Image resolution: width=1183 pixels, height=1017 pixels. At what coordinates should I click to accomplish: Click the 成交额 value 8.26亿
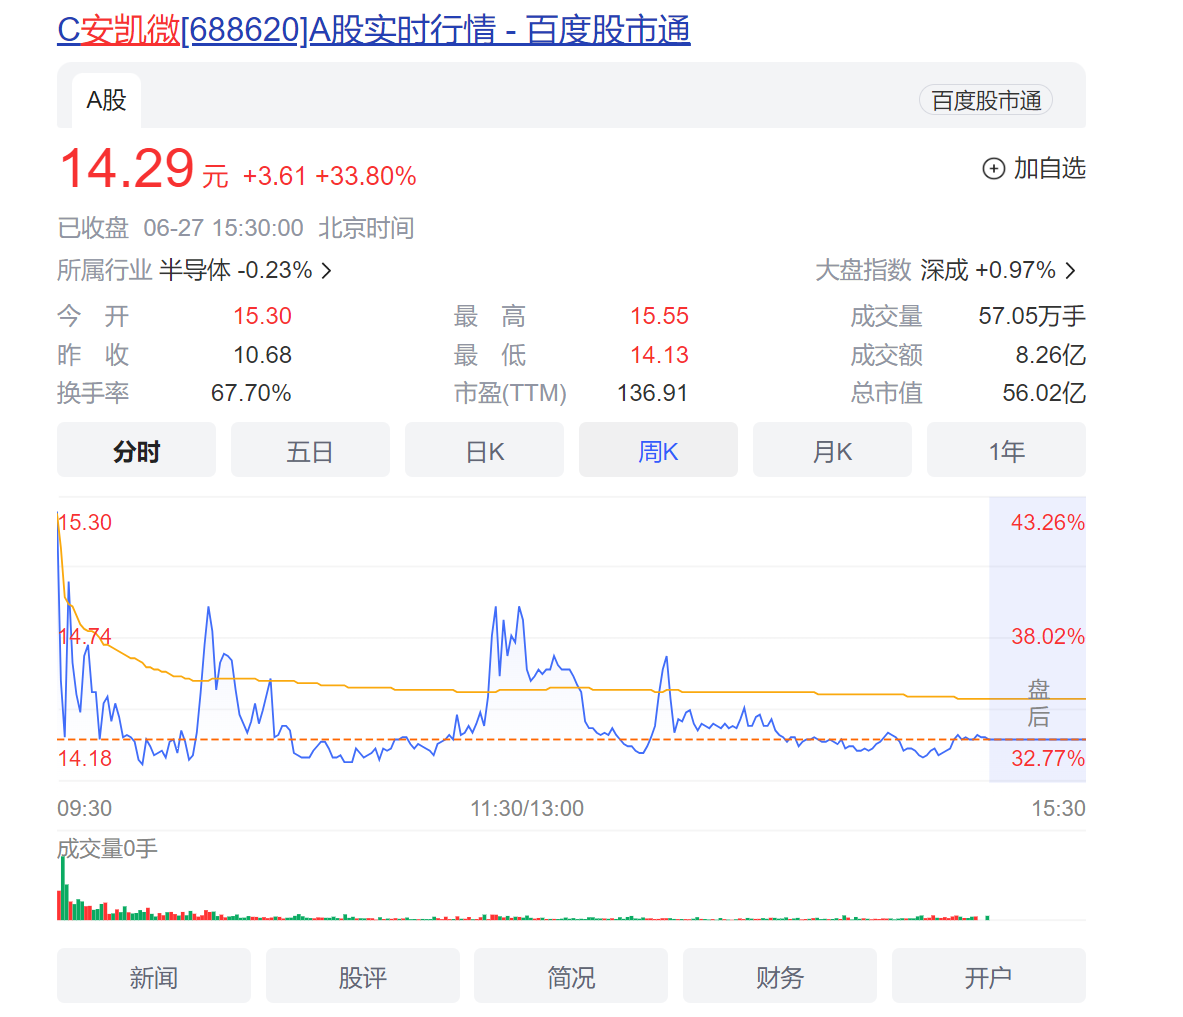click(1050, 355)
